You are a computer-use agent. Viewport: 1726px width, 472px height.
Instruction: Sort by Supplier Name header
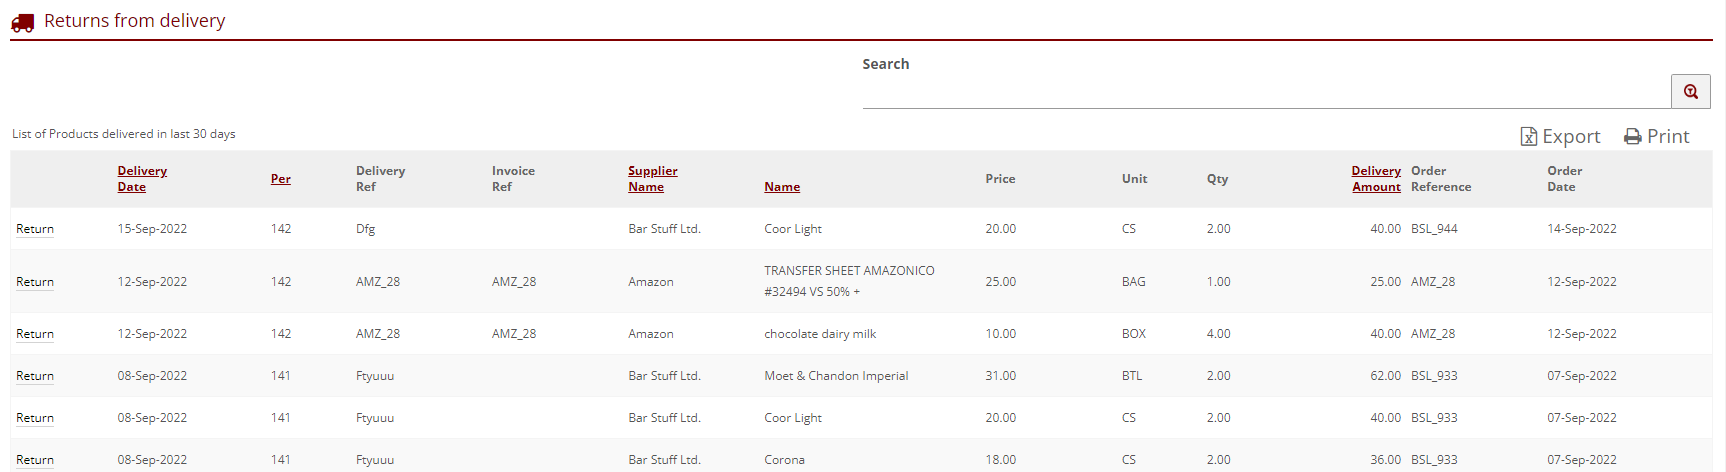click(652, 179)
